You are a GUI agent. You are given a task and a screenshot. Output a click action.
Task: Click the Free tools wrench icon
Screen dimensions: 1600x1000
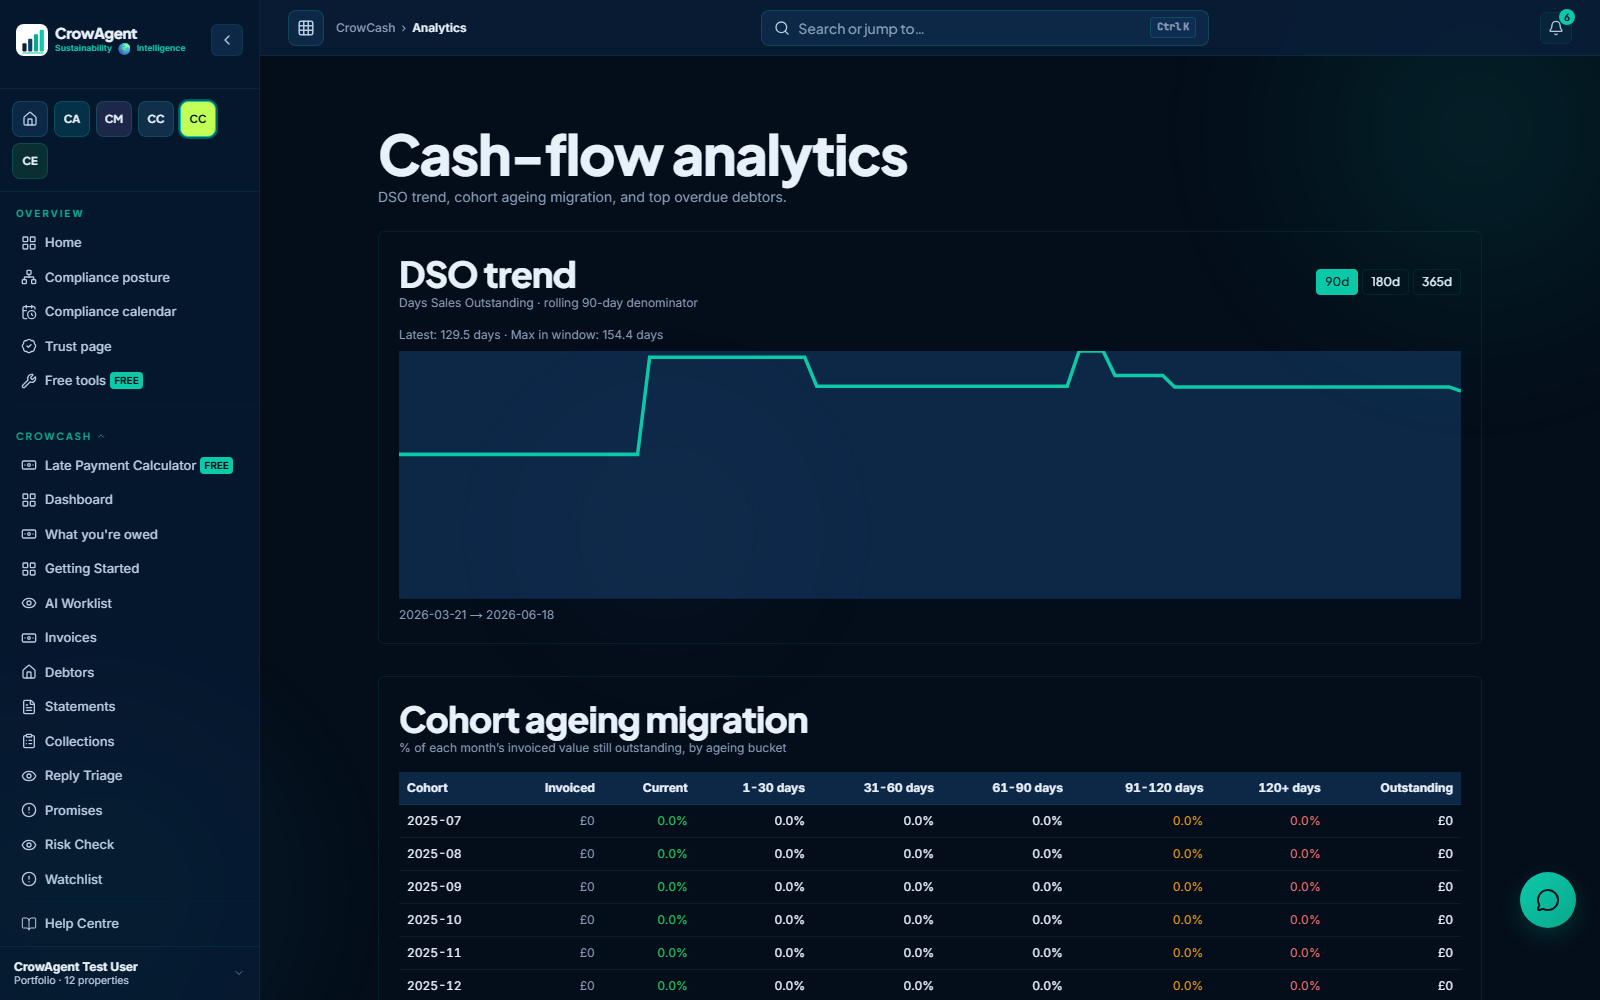pyautogui.click(x=29, y=381)
